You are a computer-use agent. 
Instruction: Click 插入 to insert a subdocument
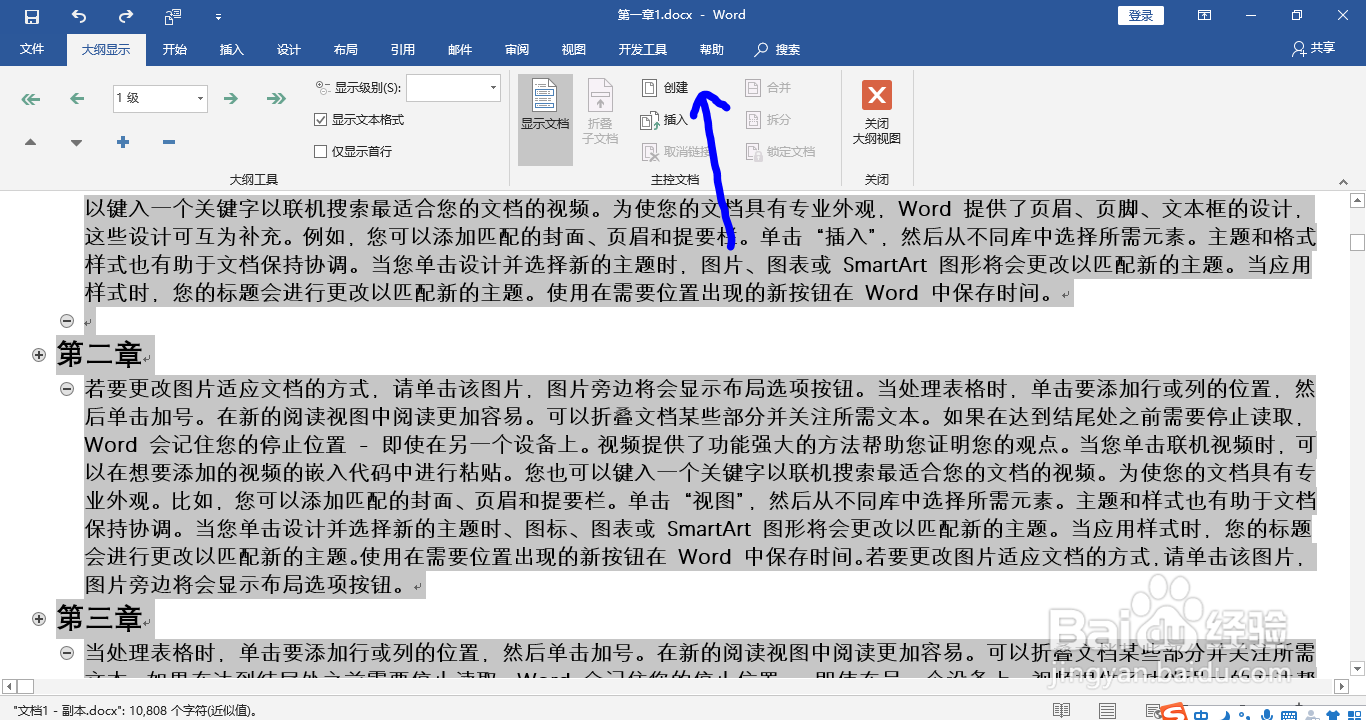(665, 120)
